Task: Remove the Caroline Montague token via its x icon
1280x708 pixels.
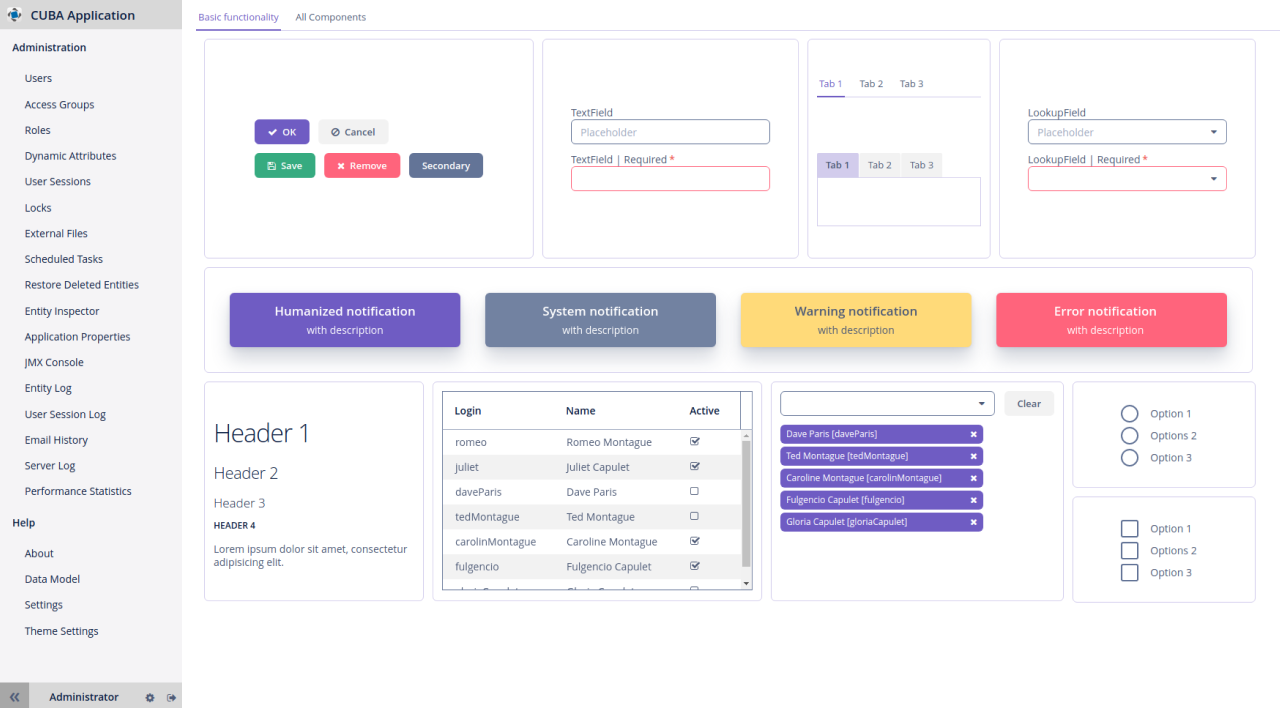Action: click(x=974, y=478)
